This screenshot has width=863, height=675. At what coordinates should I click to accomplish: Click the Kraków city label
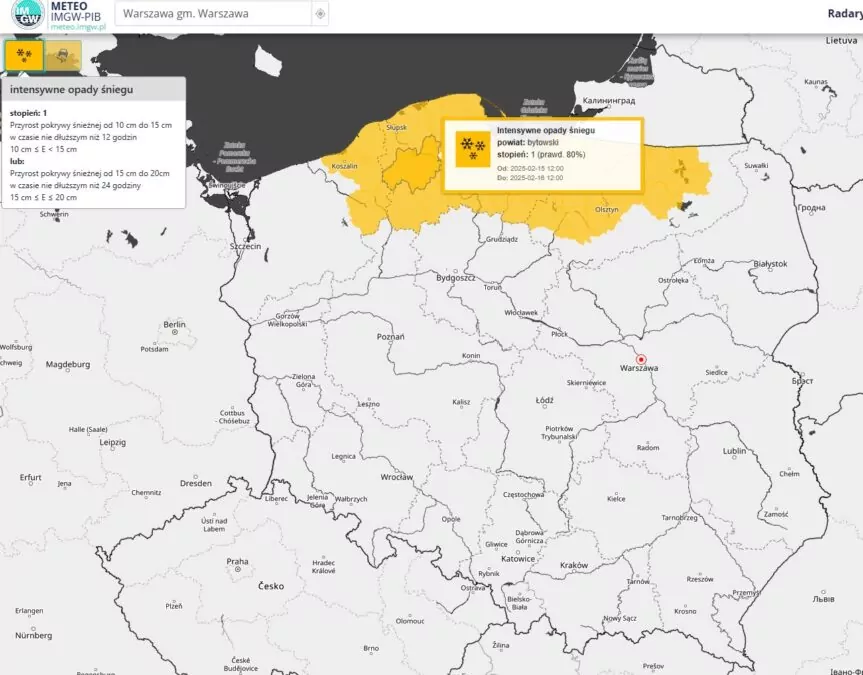(574, 565)
